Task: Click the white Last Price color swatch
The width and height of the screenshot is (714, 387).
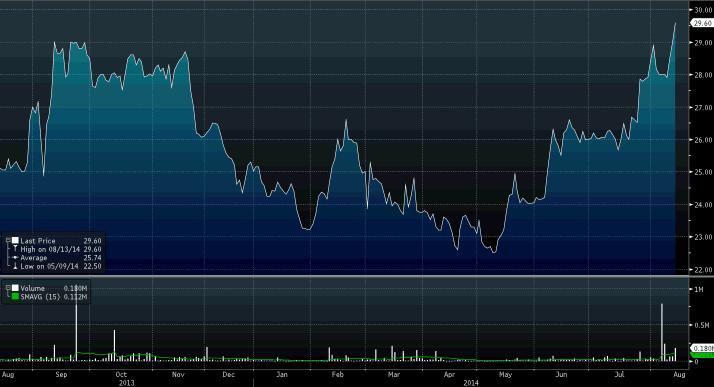Action: point(15,240)
